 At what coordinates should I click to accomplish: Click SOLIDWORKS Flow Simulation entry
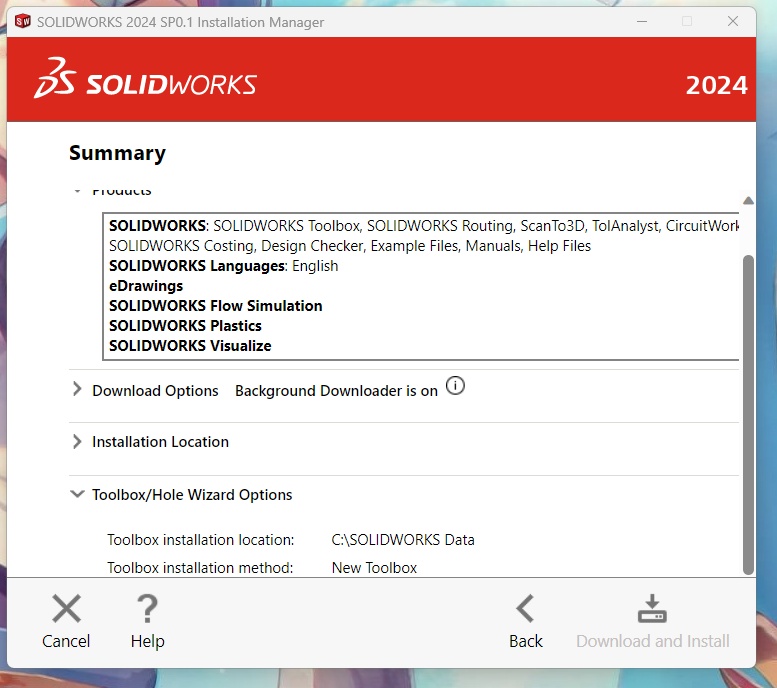point(216,306)
